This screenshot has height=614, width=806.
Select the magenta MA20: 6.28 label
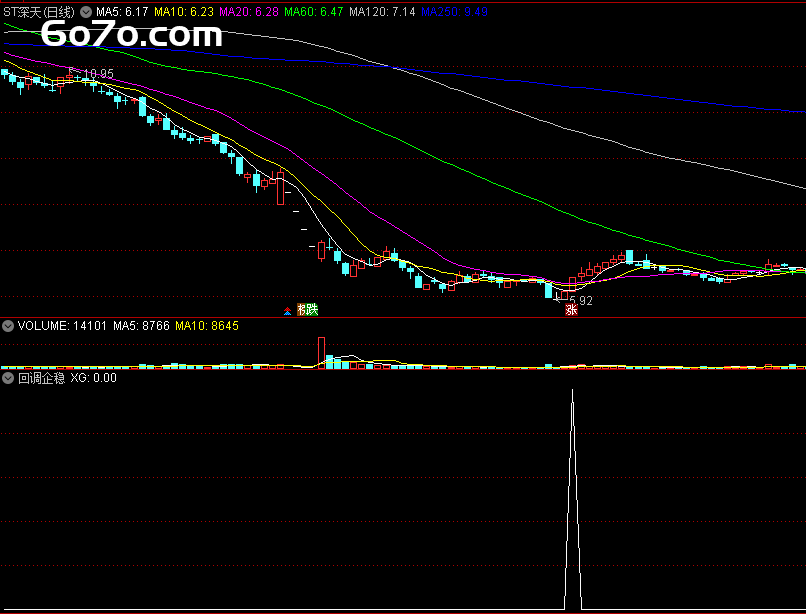[249, 12]
